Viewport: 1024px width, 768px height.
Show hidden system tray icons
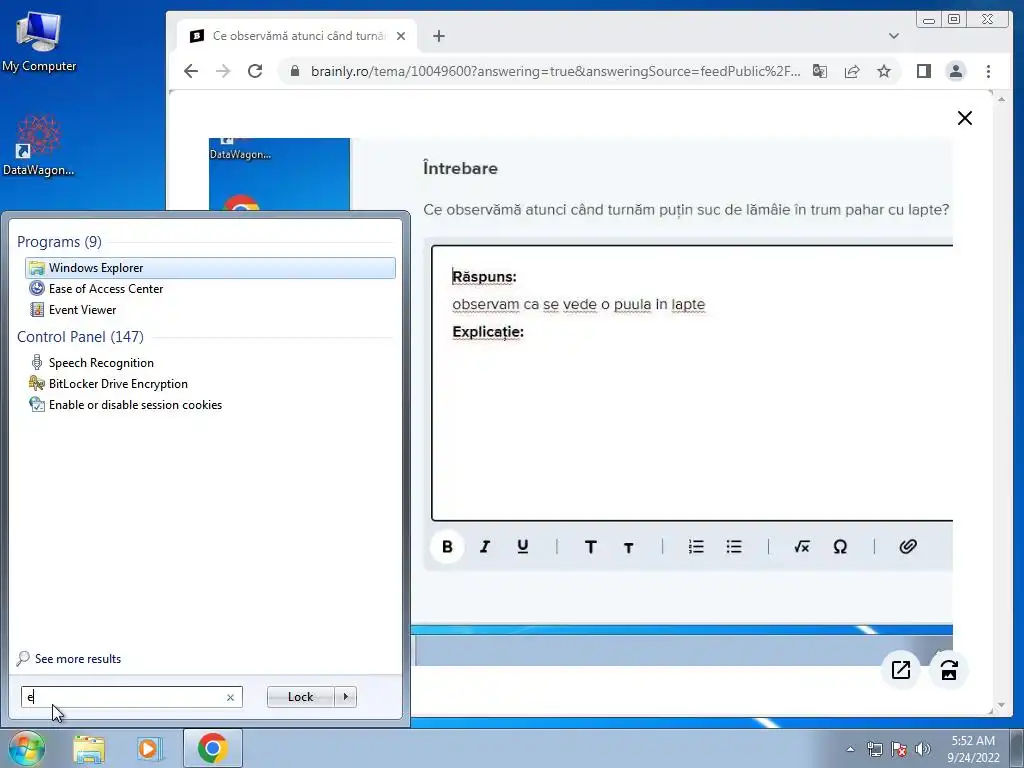pos(850,750)
